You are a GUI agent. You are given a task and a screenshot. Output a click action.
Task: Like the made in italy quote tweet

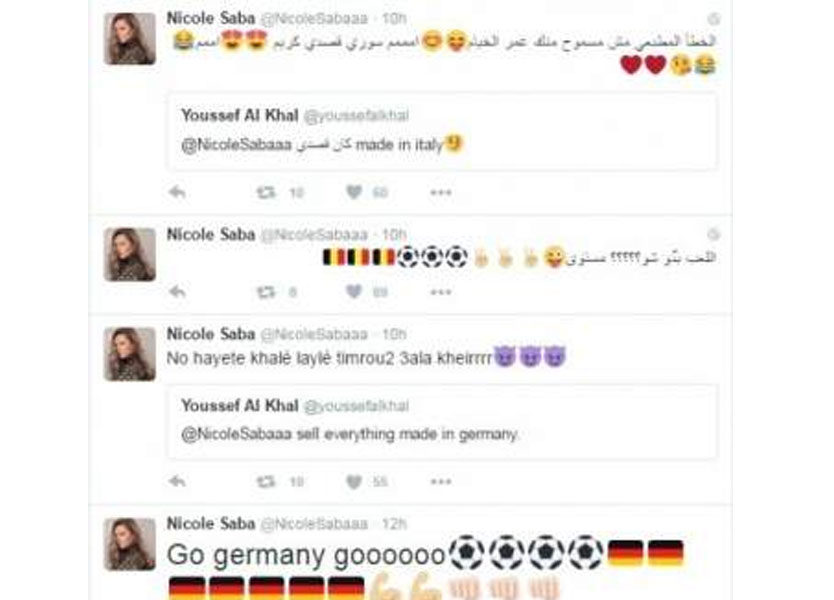click(x=354, y=192)
